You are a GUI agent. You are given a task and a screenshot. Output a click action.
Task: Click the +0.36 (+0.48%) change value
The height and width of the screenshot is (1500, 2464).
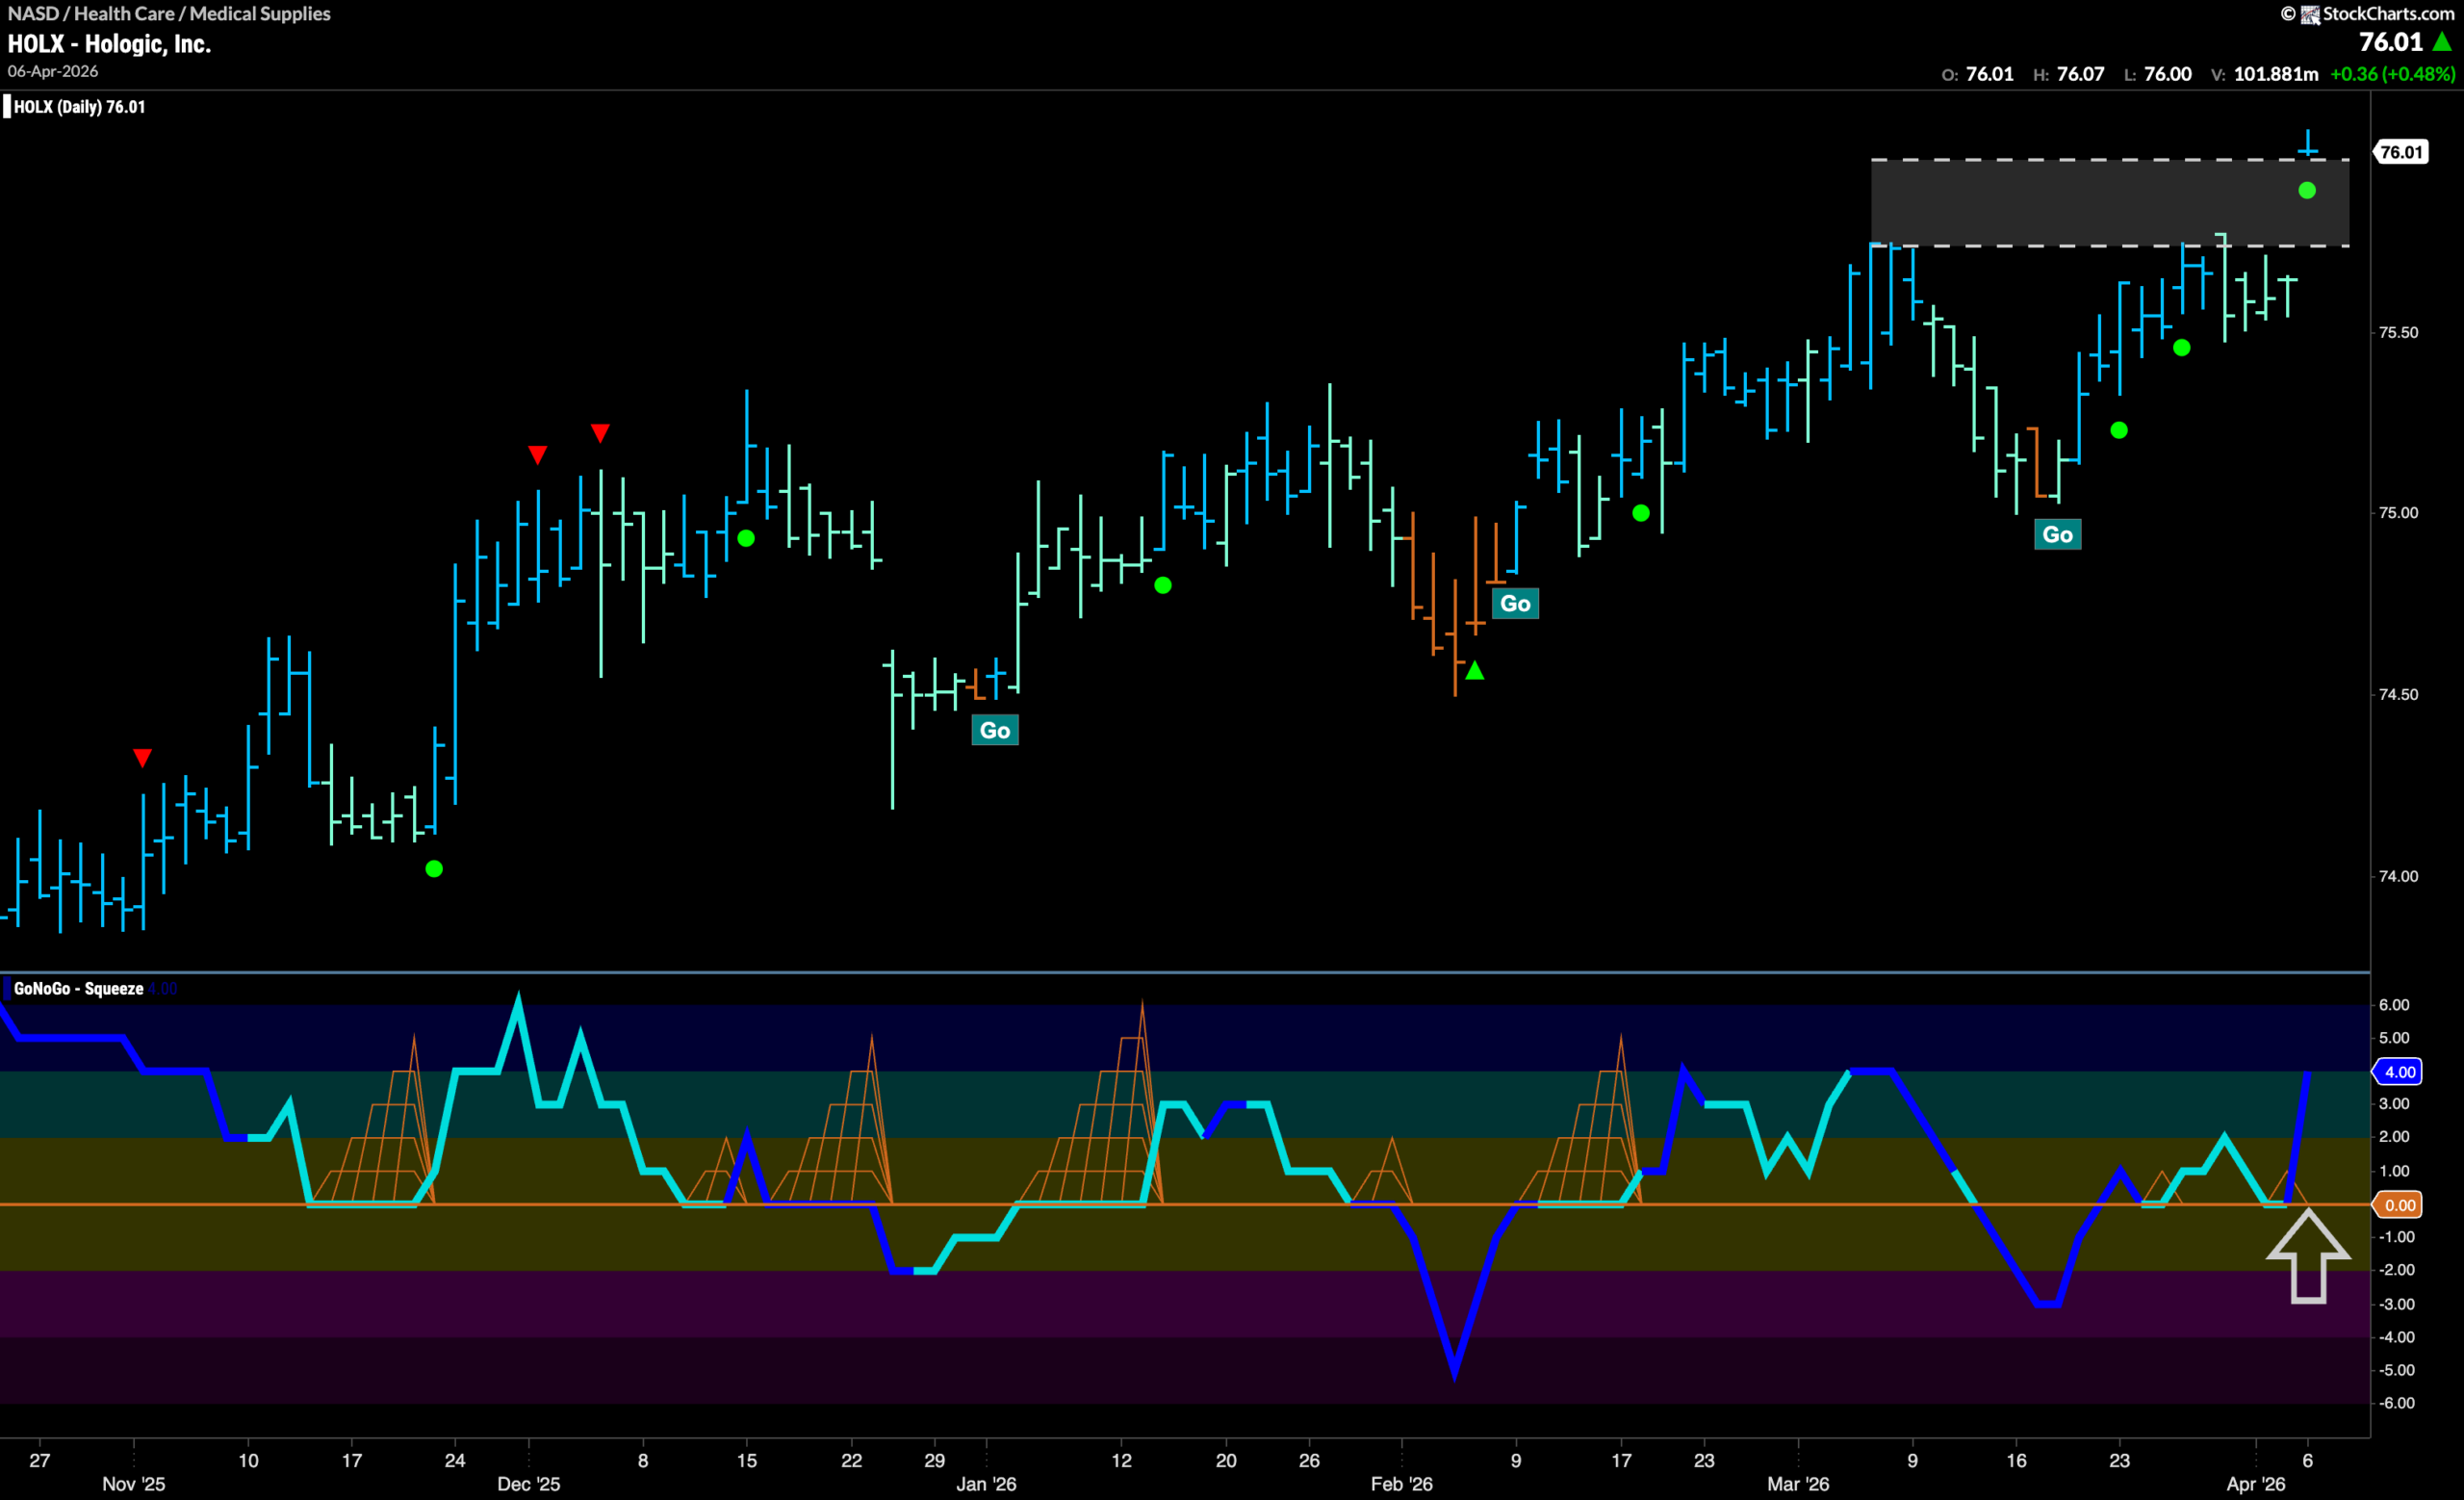pyautogui.click(x=2392, y=74)
